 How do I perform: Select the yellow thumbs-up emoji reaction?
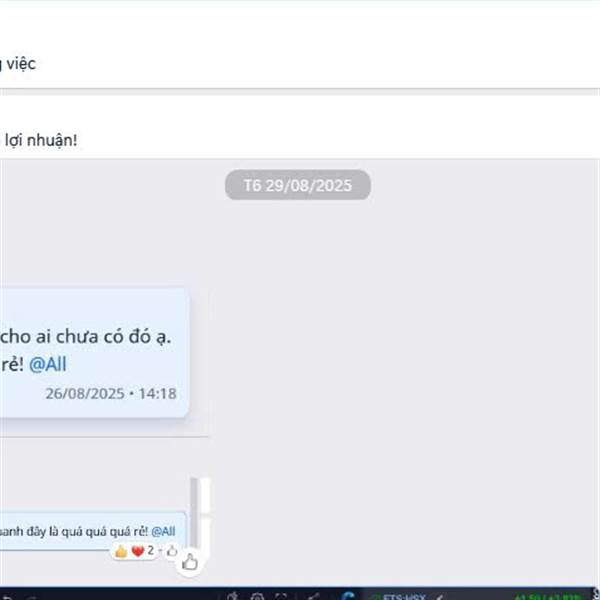coord(121,552)
